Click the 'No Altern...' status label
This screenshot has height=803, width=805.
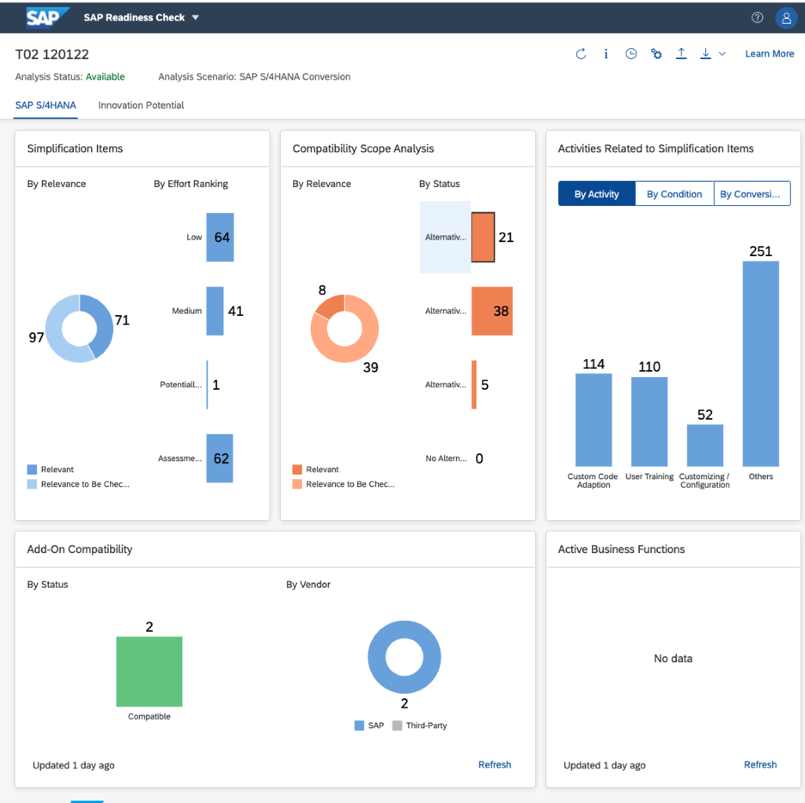[446, 458]
